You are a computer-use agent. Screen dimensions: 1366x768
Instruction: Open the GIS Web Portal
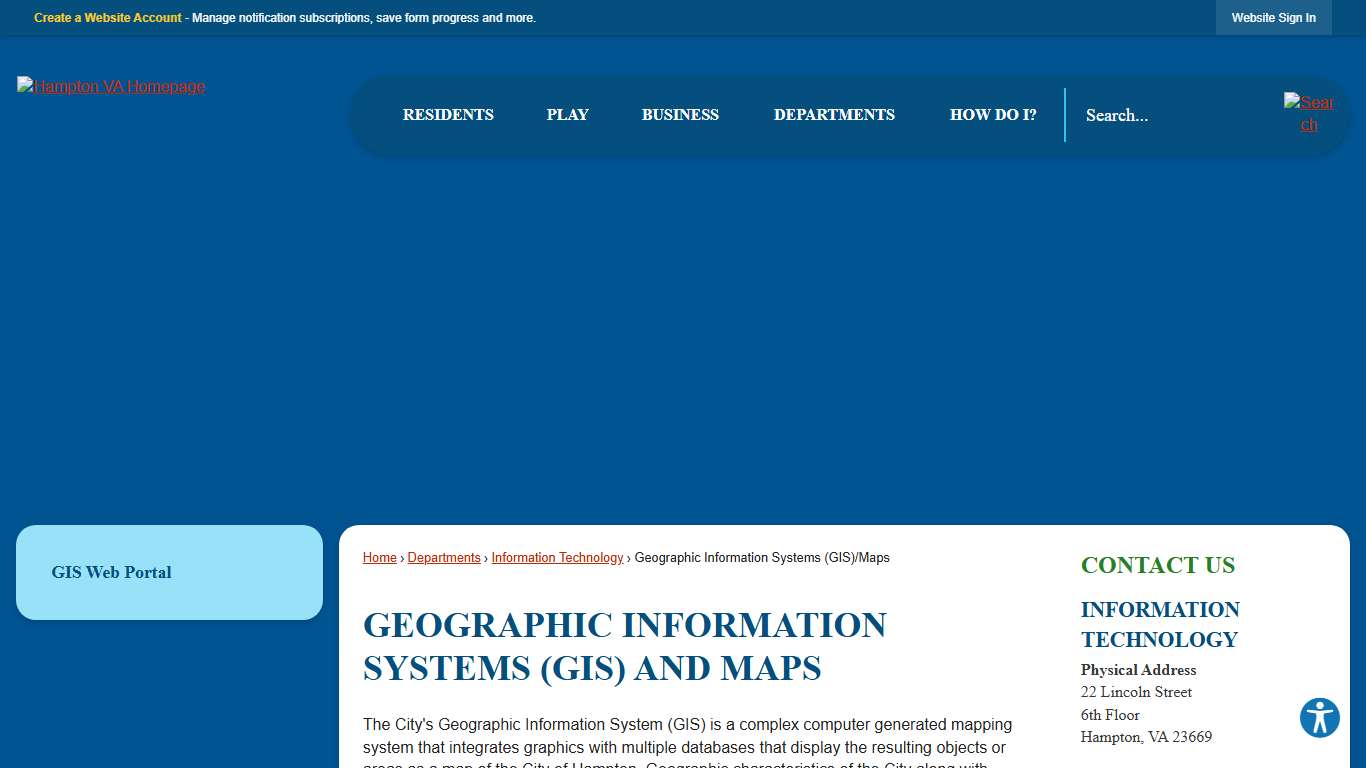click(111, 572)
